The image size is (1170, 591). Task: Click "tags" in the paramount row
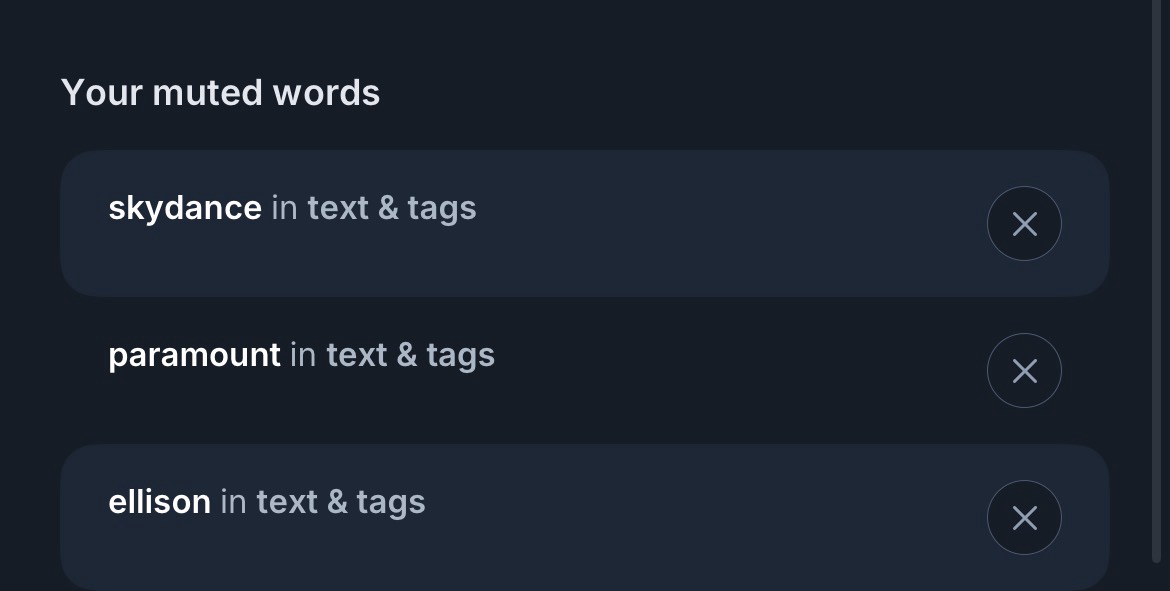coord(460,355)
